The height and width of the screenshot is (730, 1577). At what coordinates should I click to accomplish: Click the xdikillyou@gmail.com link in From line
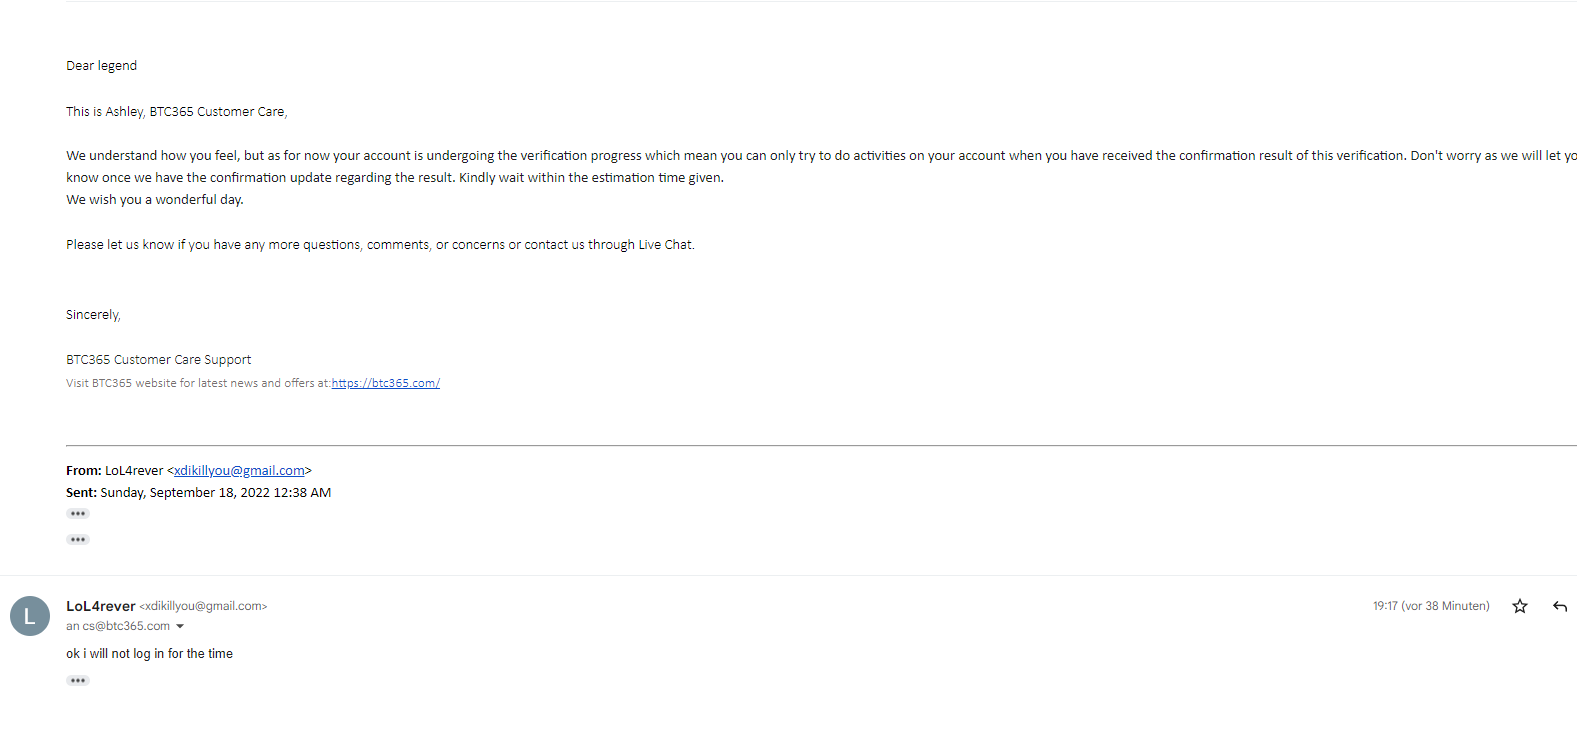pyautogui.click(x=239, y=471)
